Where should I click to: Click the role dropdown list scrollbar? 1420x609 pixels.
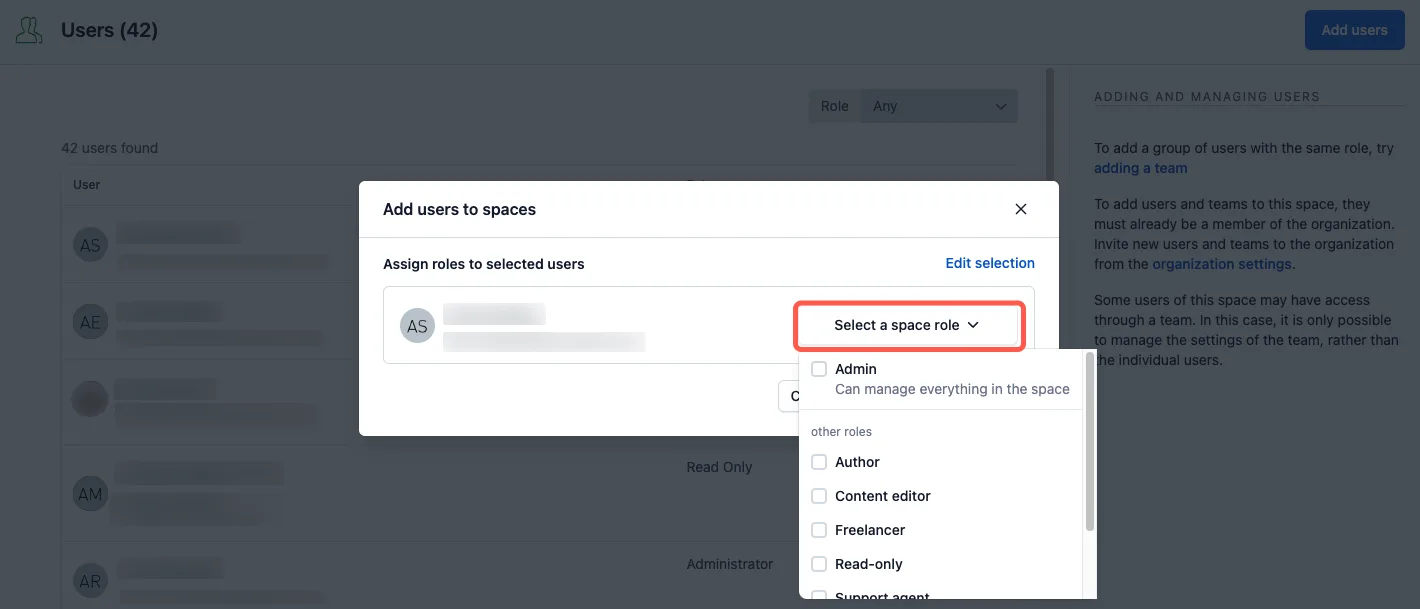coord(1090,440)
